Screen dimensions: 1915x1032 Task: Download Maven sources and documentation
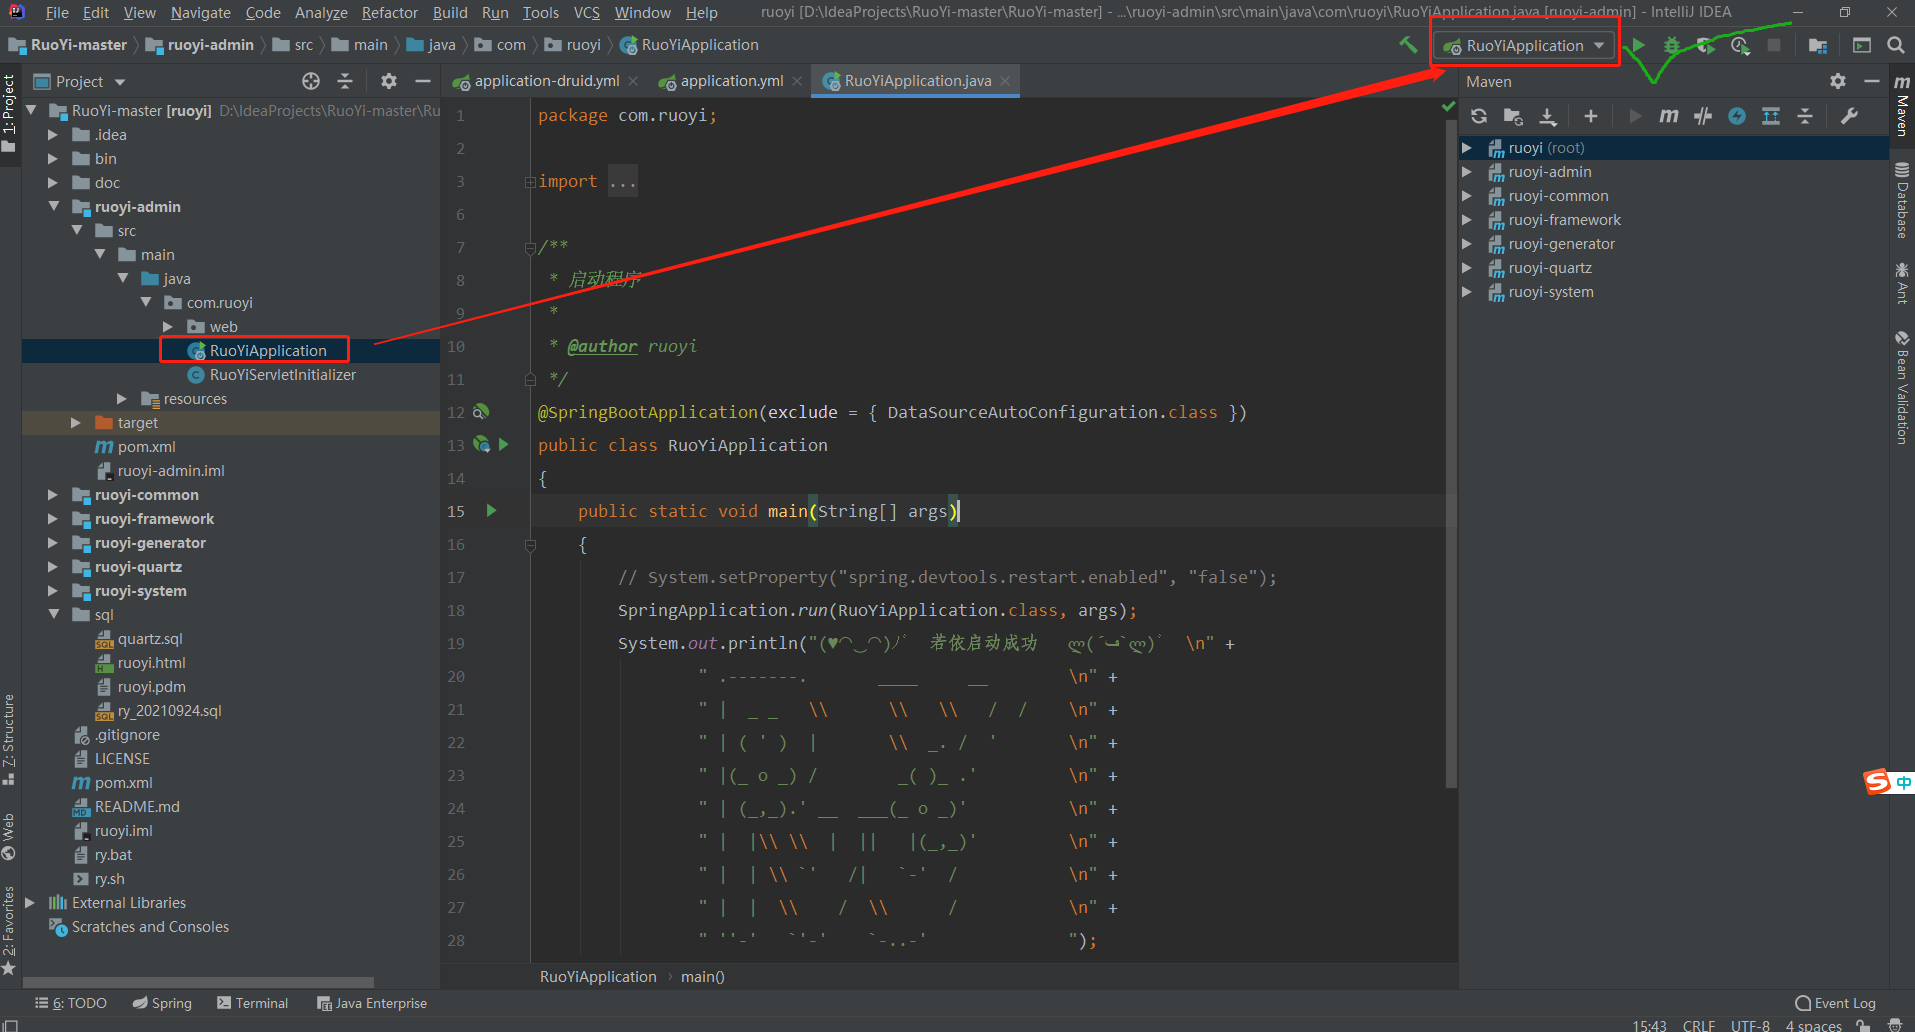coord(1548,116)
